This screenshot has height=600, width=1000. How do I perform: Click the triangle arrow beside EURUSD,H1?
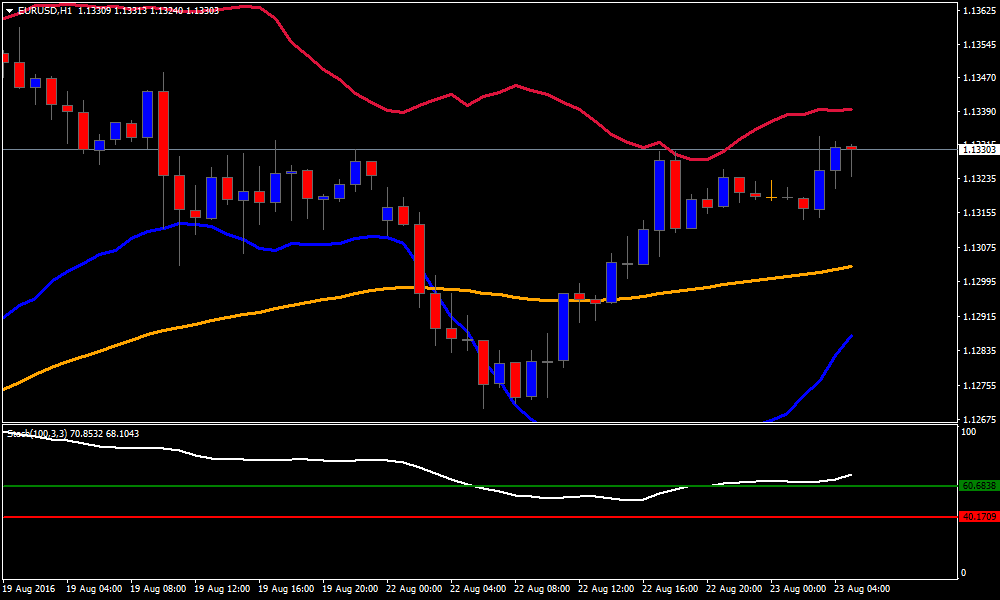pos(10,11)
